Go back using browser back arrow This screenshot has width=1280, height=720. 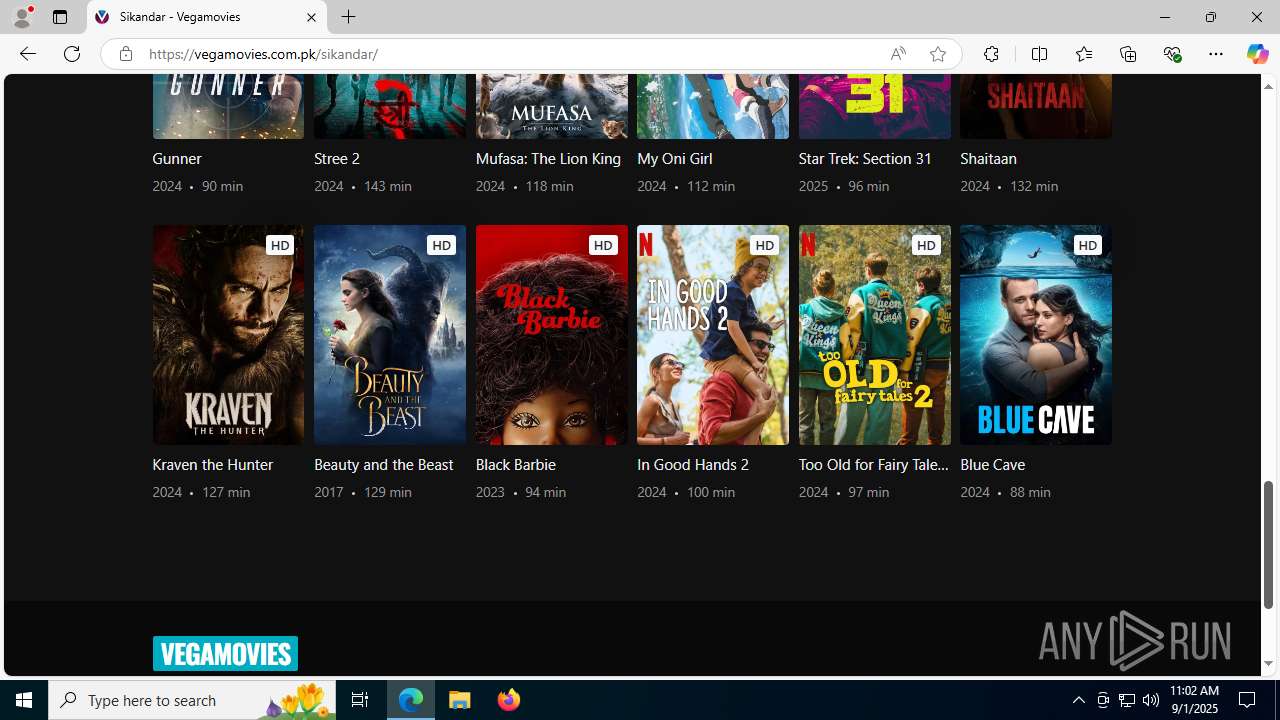pyautogui.click(x=27, y=54)
